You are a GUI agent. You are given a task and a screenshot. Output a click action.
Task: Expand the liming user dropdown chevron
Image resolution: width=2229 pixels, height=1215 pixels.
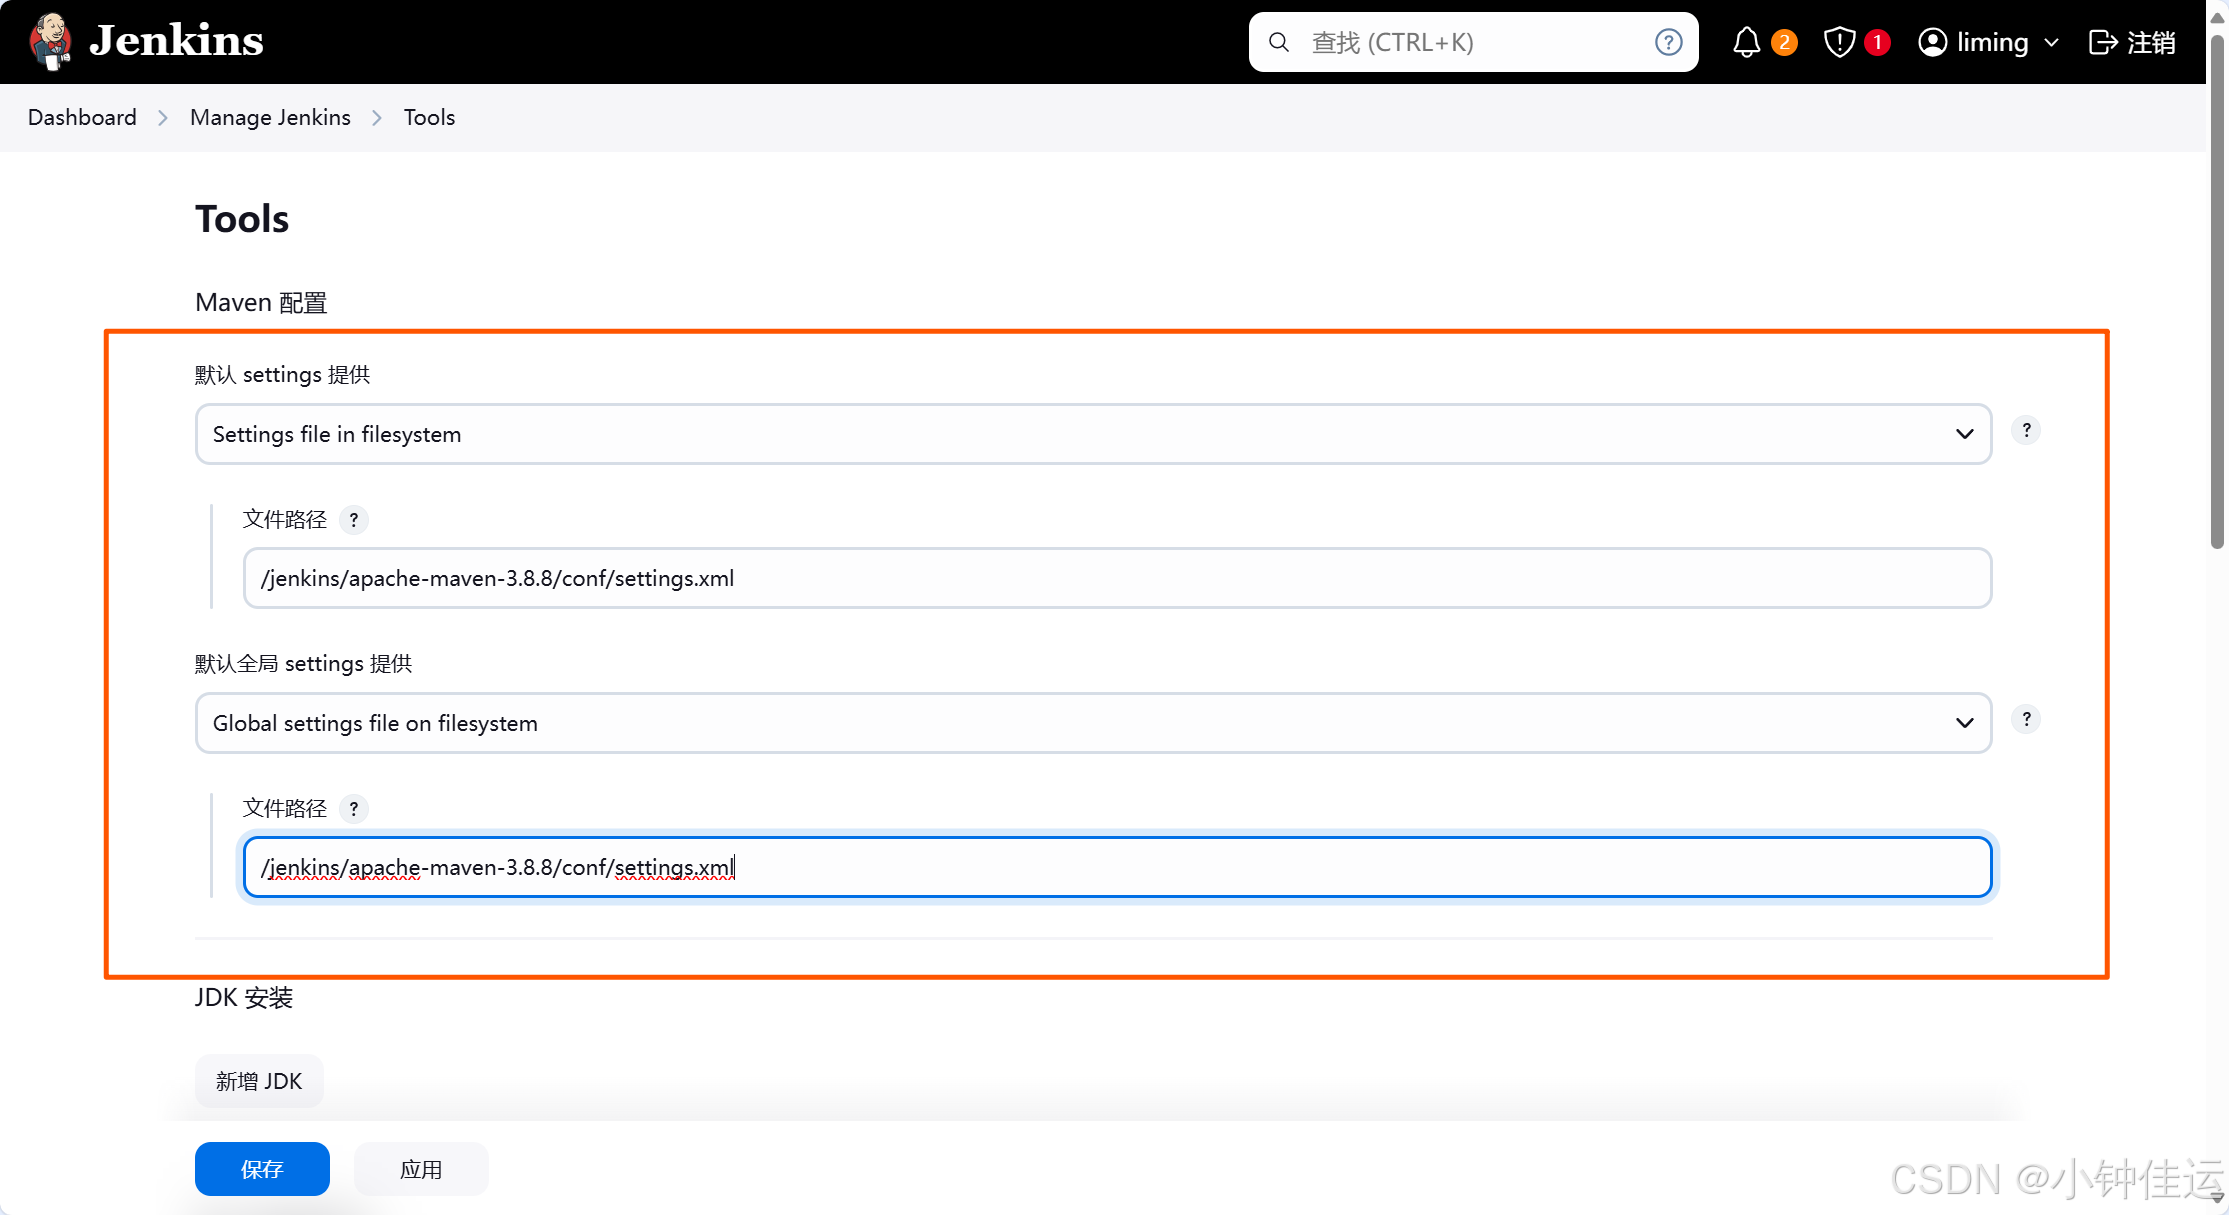(x=2052, y=43)
